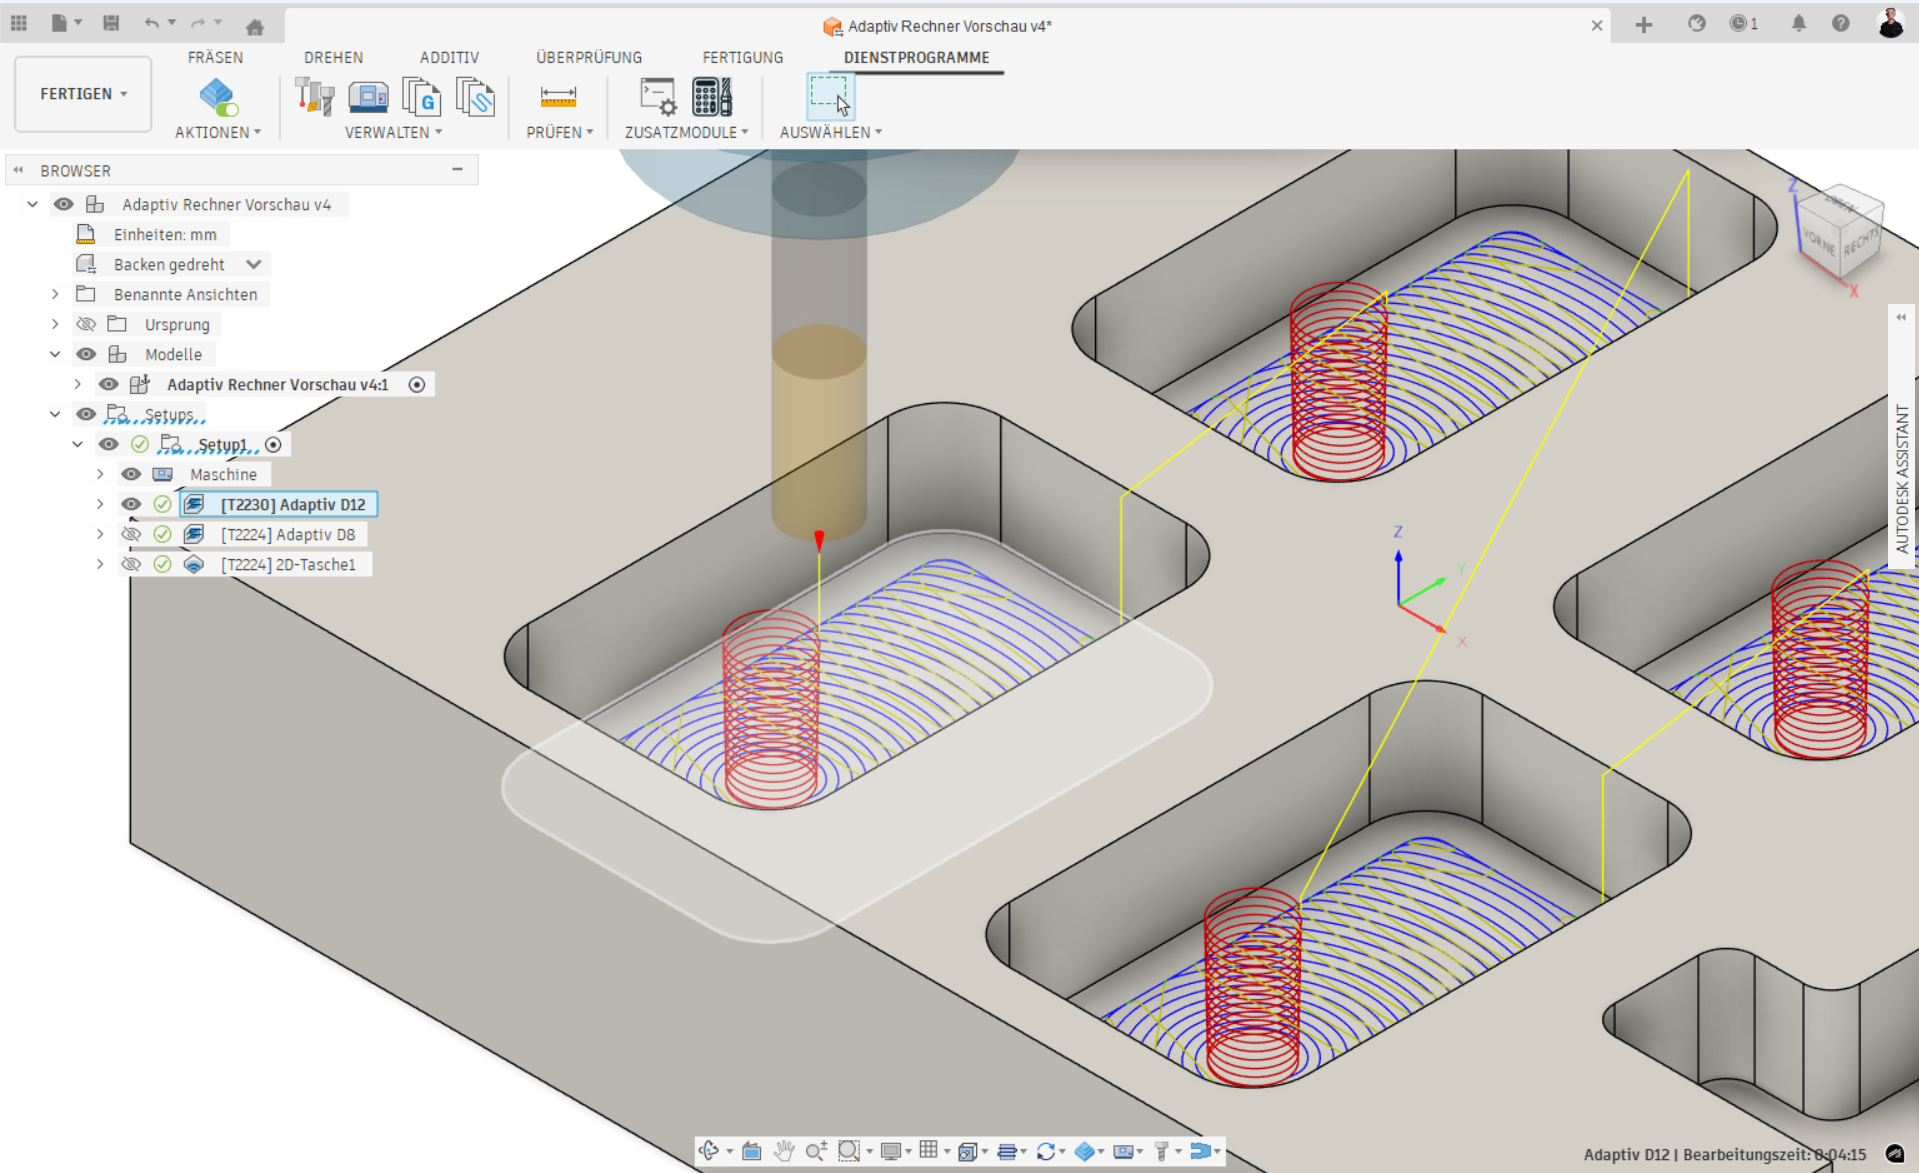Switch to the Fräsen tab
Screen dimensions: 1919x1173
click(x=215, y=58)
